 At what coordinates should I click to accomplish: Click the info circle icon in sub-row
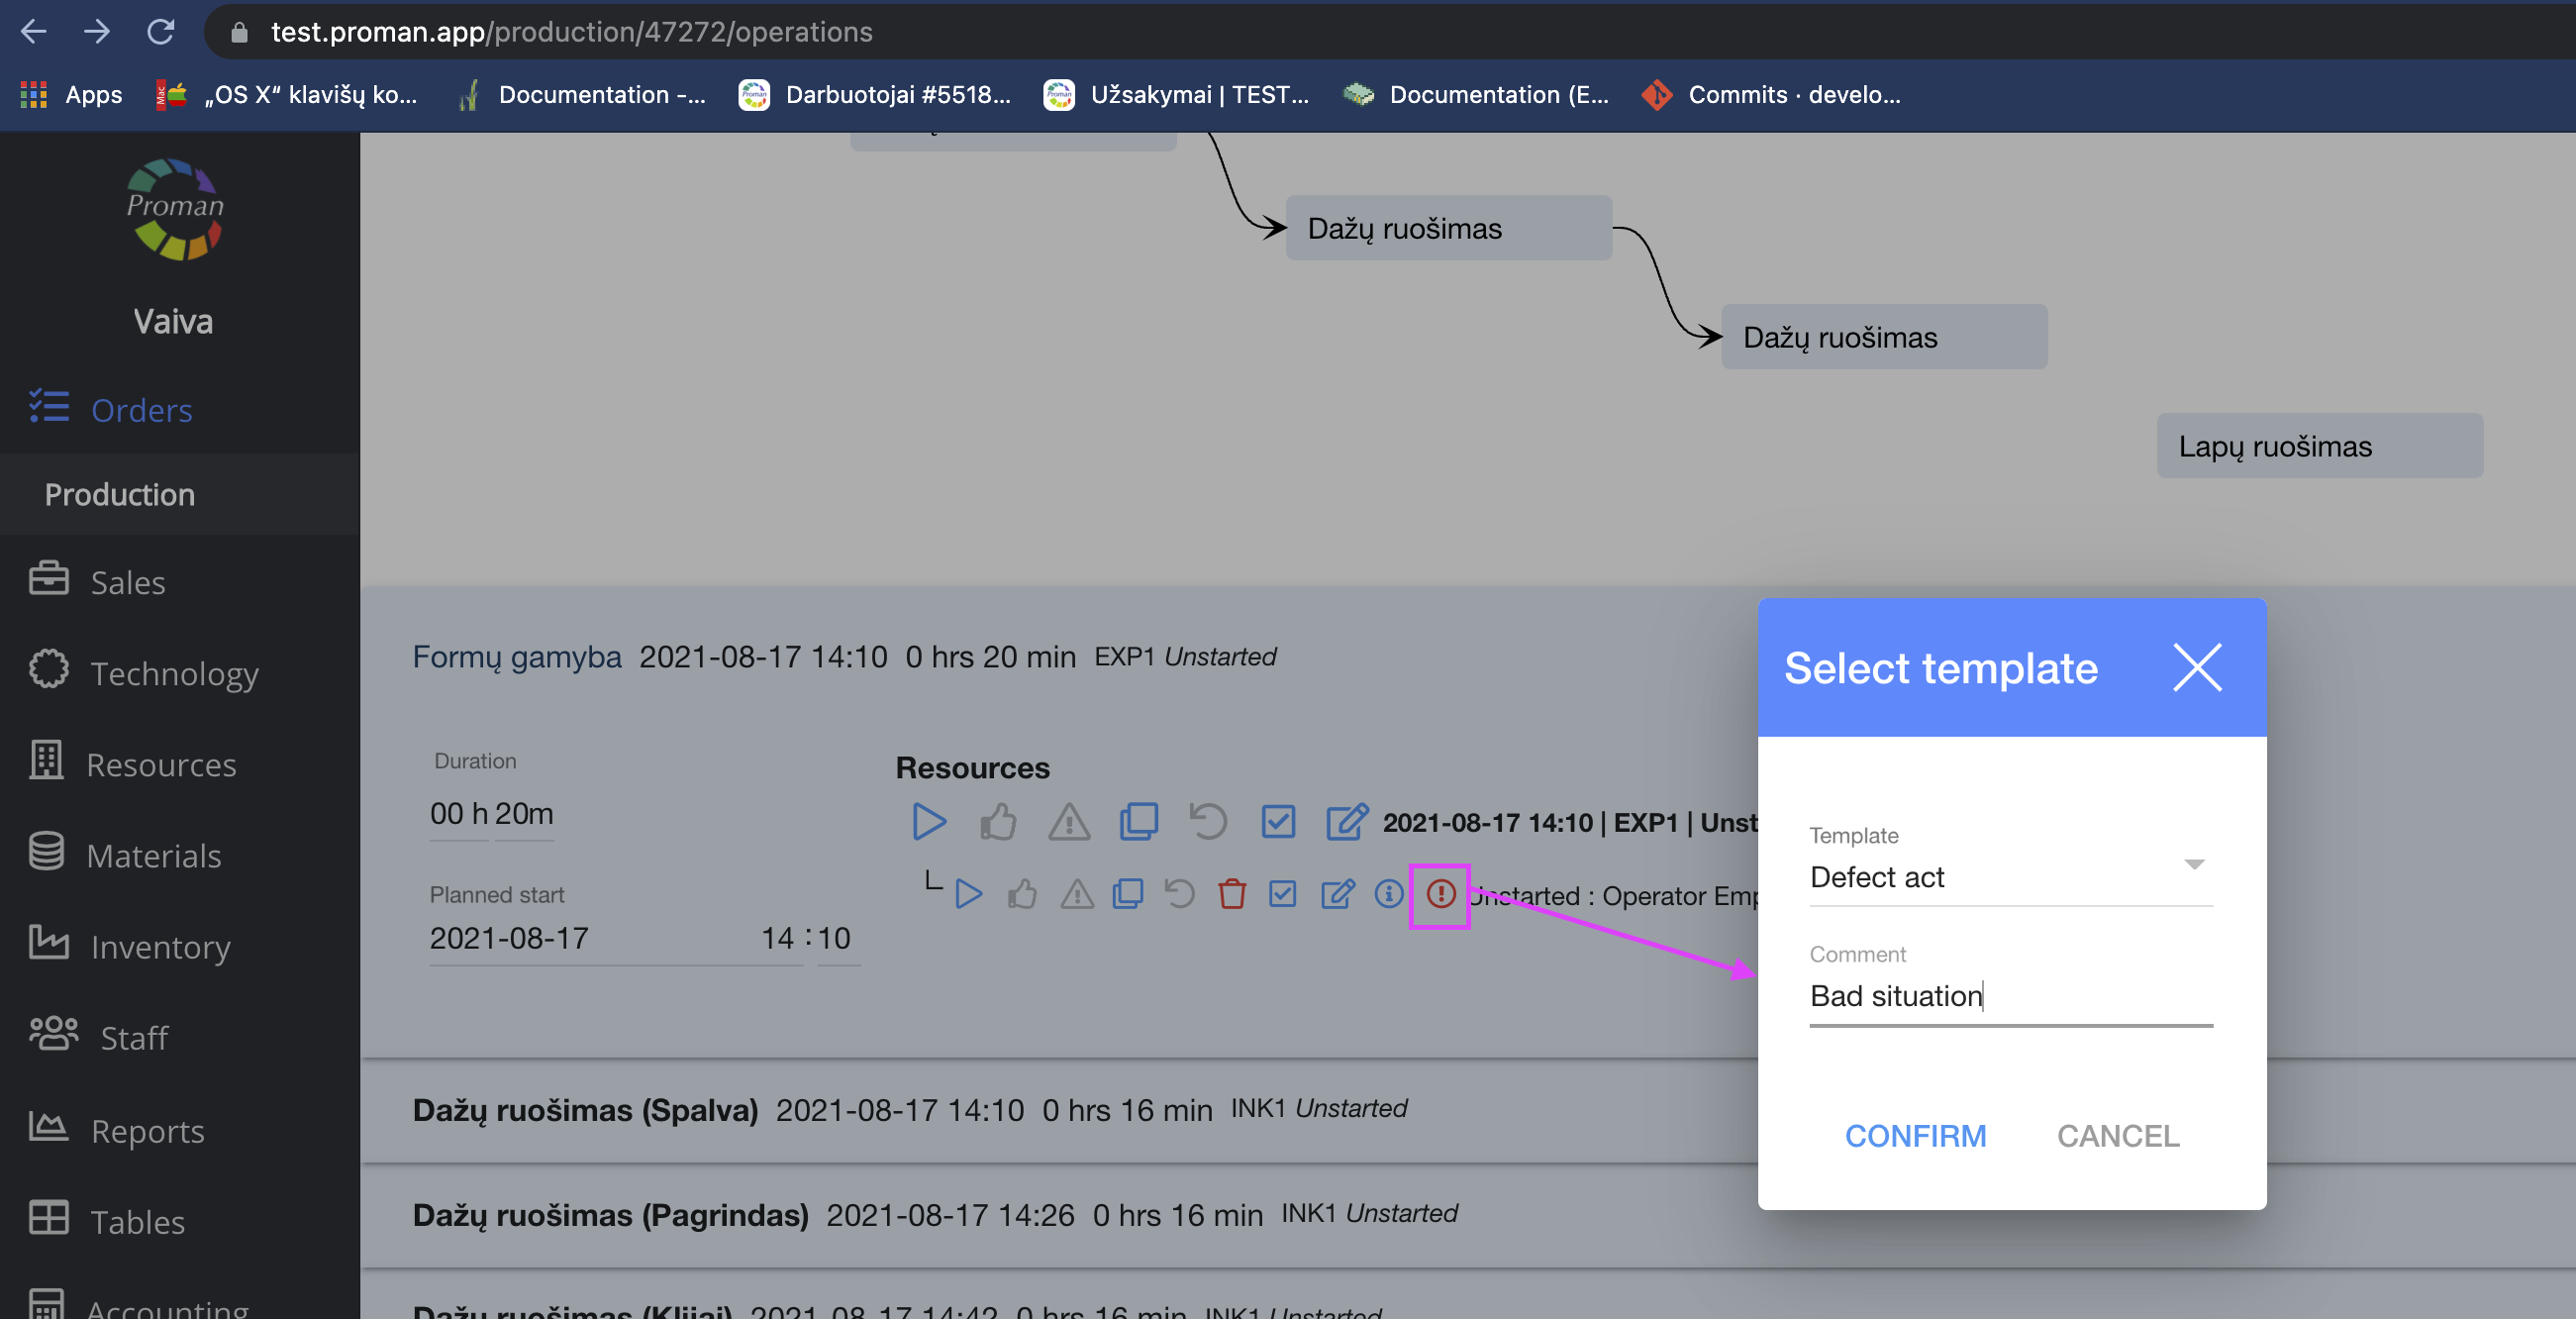(1389, 893)
